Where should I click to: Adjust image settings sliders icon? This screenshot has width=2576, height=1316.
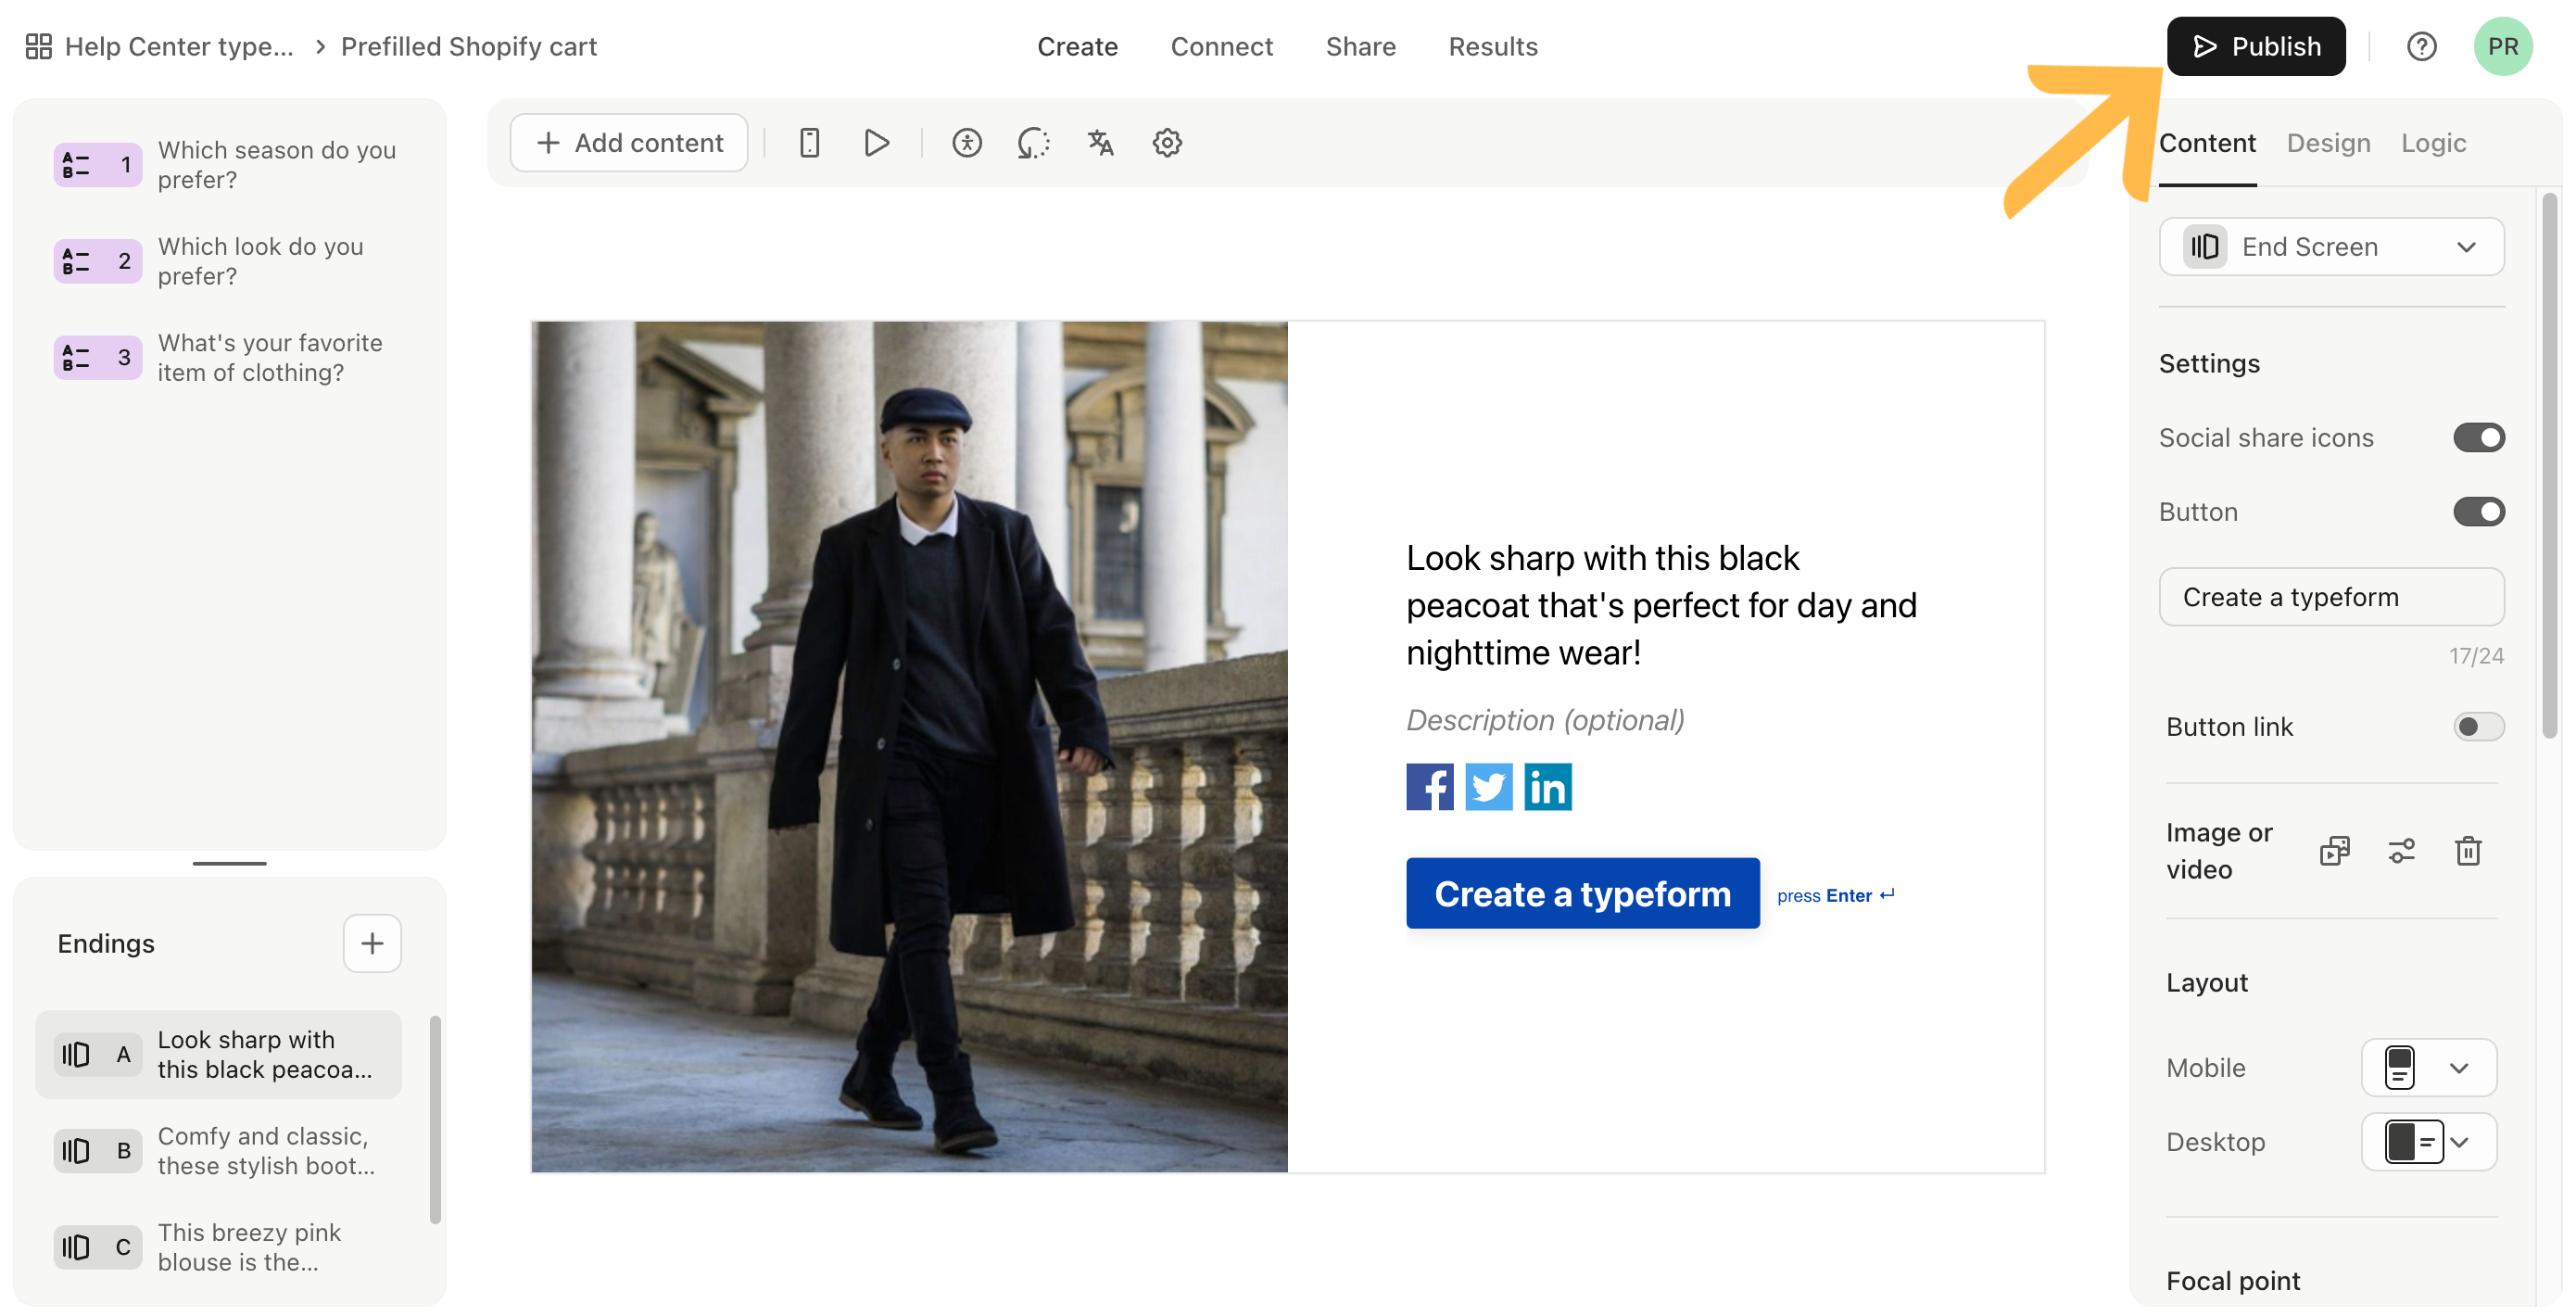2401,851
